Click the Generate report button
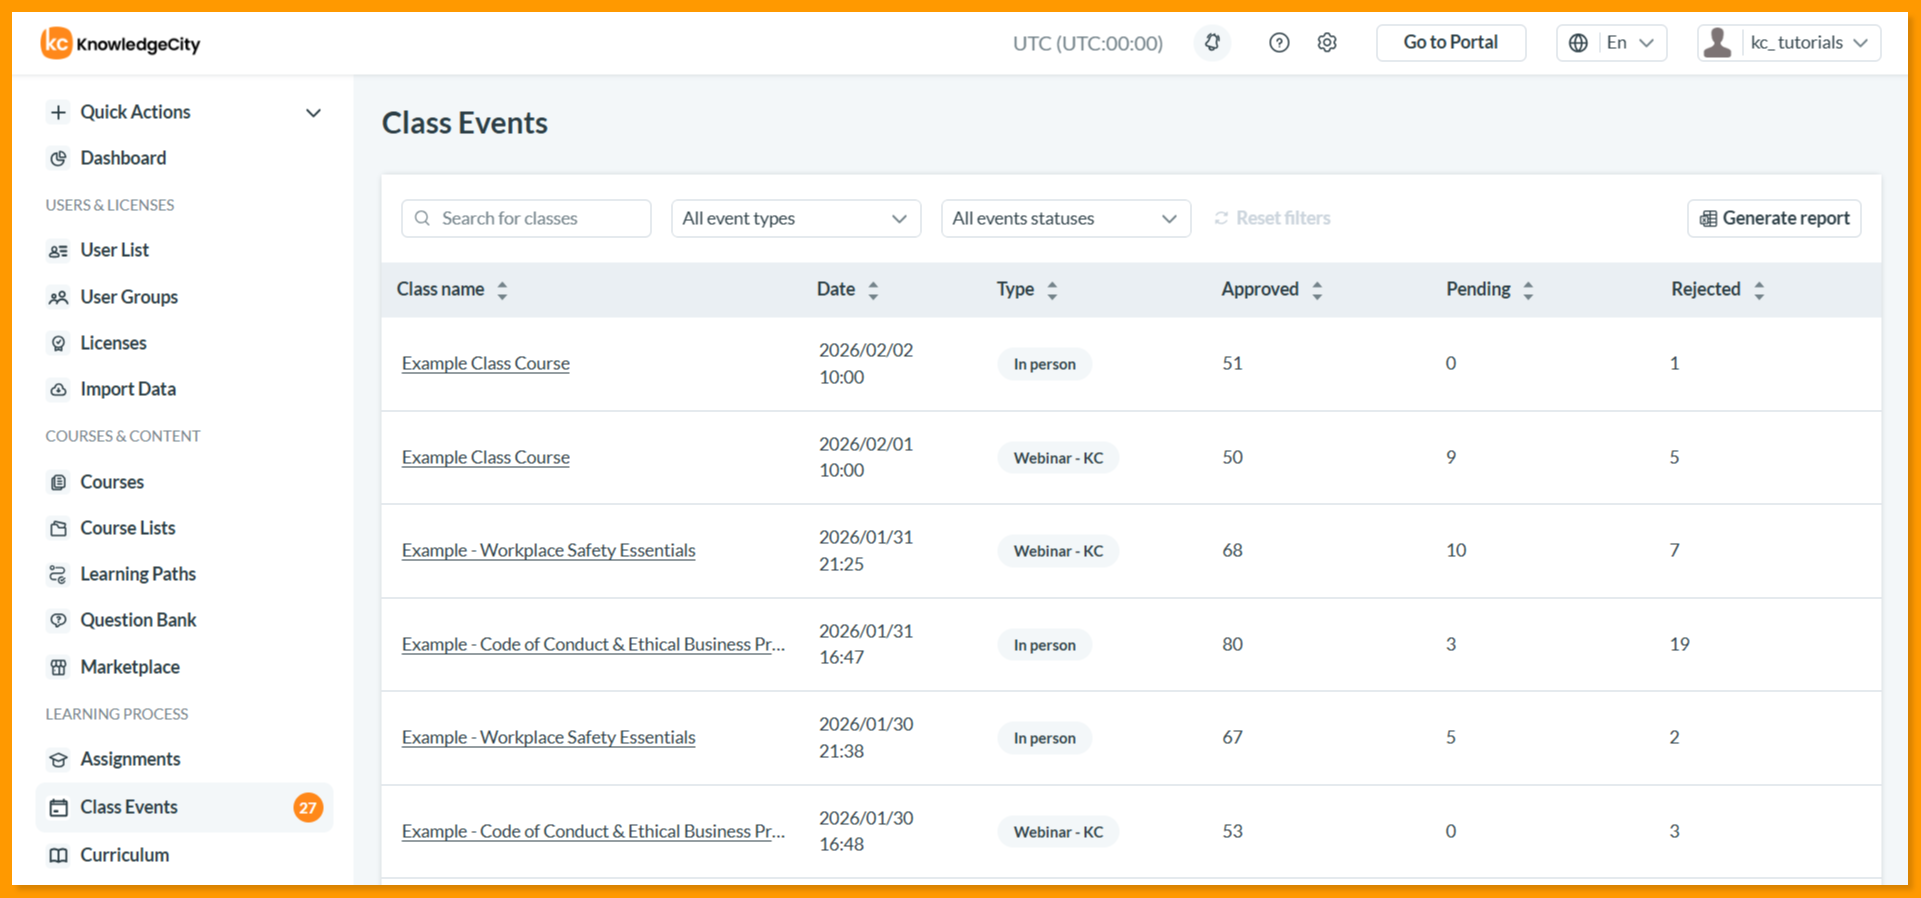1921x898 pixels. click(x=1774, y=218)
